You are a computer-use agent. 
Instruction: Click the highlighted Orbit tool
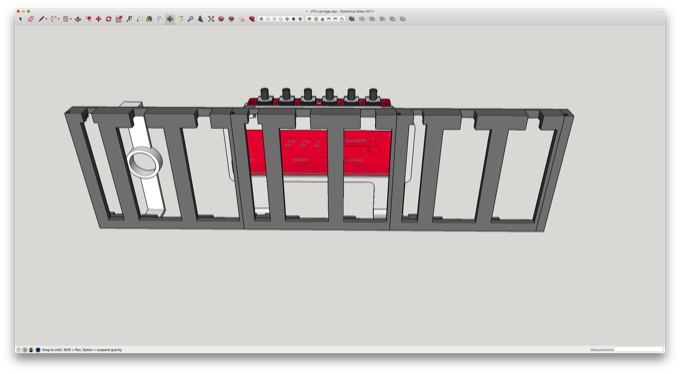click(x=170, y=19)
